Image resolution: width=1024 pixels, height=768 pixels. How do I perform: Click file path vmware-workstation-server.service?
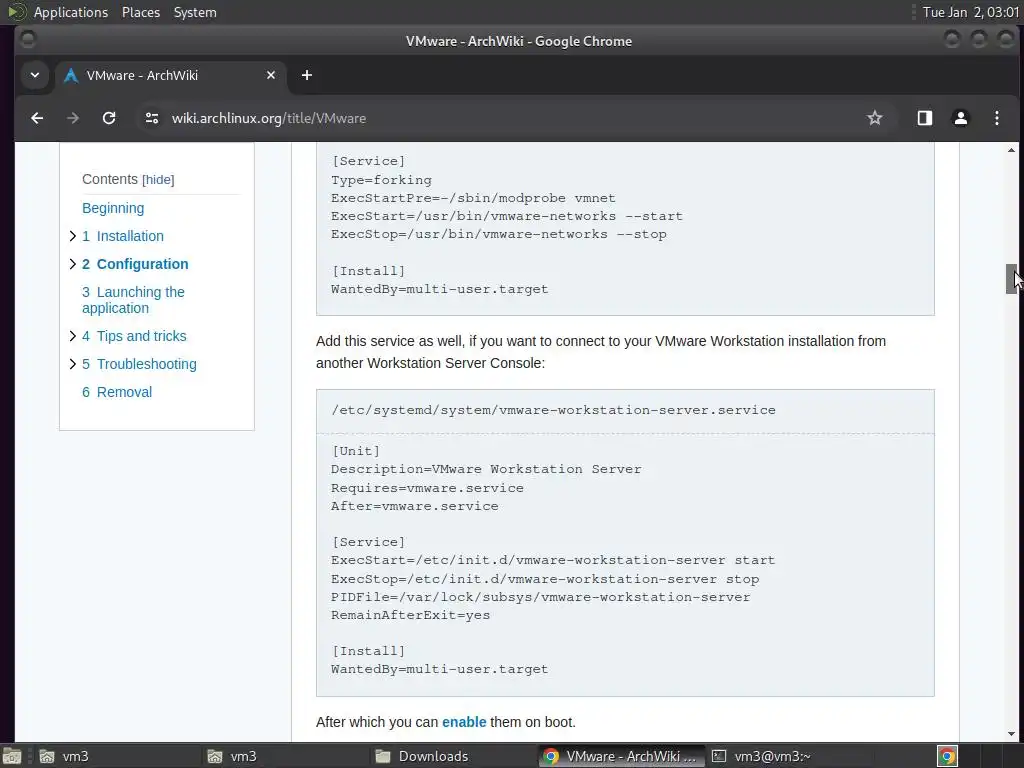click(x=553, y=410)
